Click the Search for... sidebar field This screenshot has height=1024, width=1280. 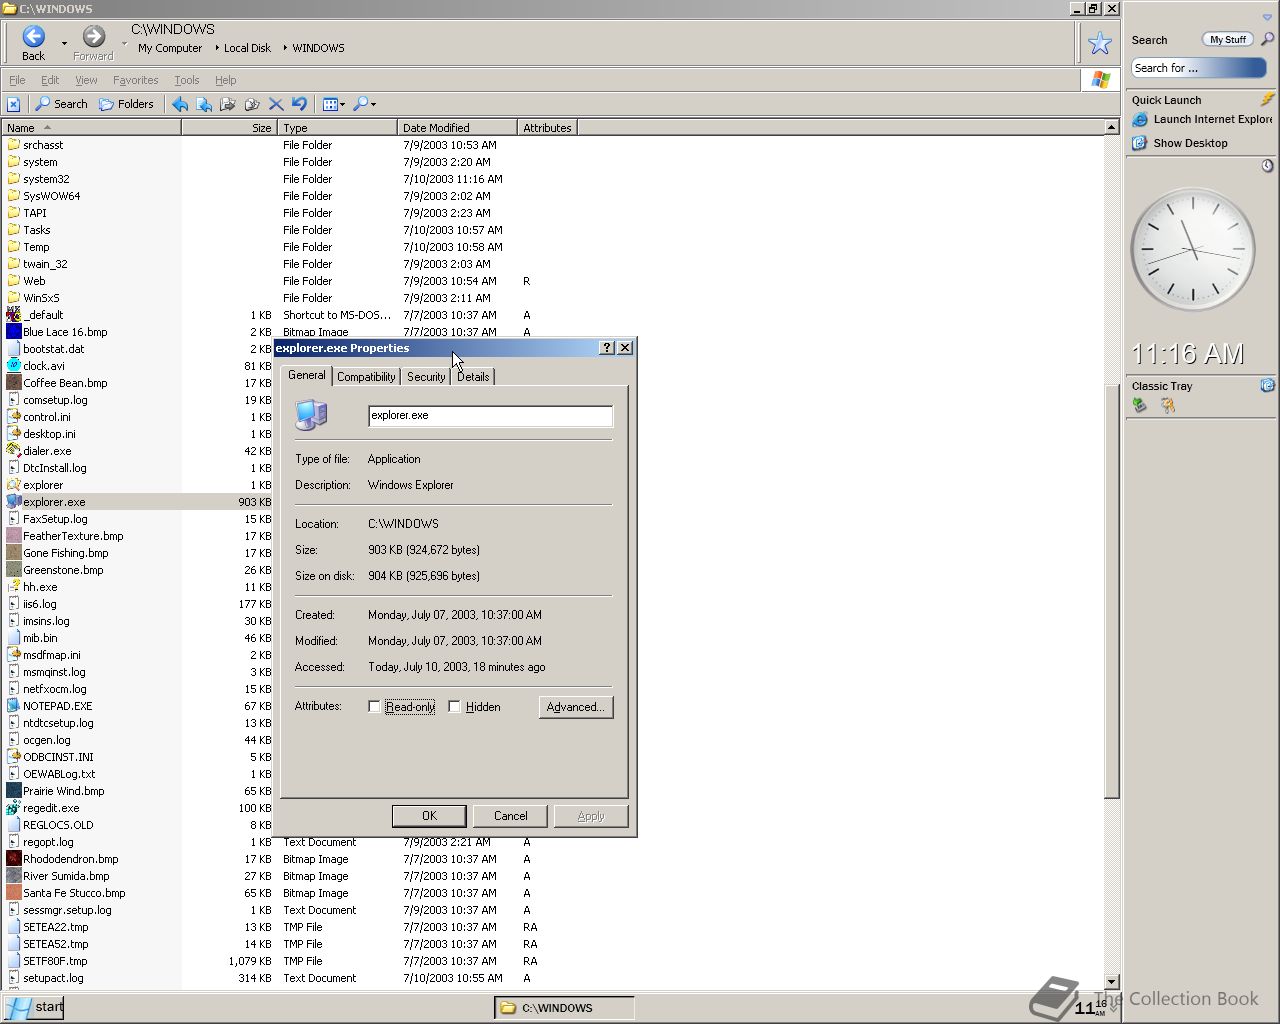(1198, 68)
